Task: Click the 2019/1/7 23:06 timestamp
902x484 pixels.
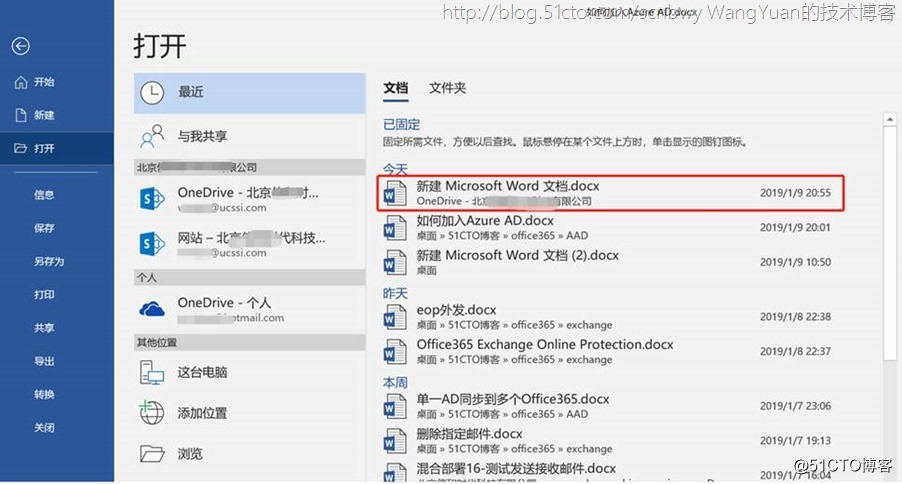Action: click(795, 406)
